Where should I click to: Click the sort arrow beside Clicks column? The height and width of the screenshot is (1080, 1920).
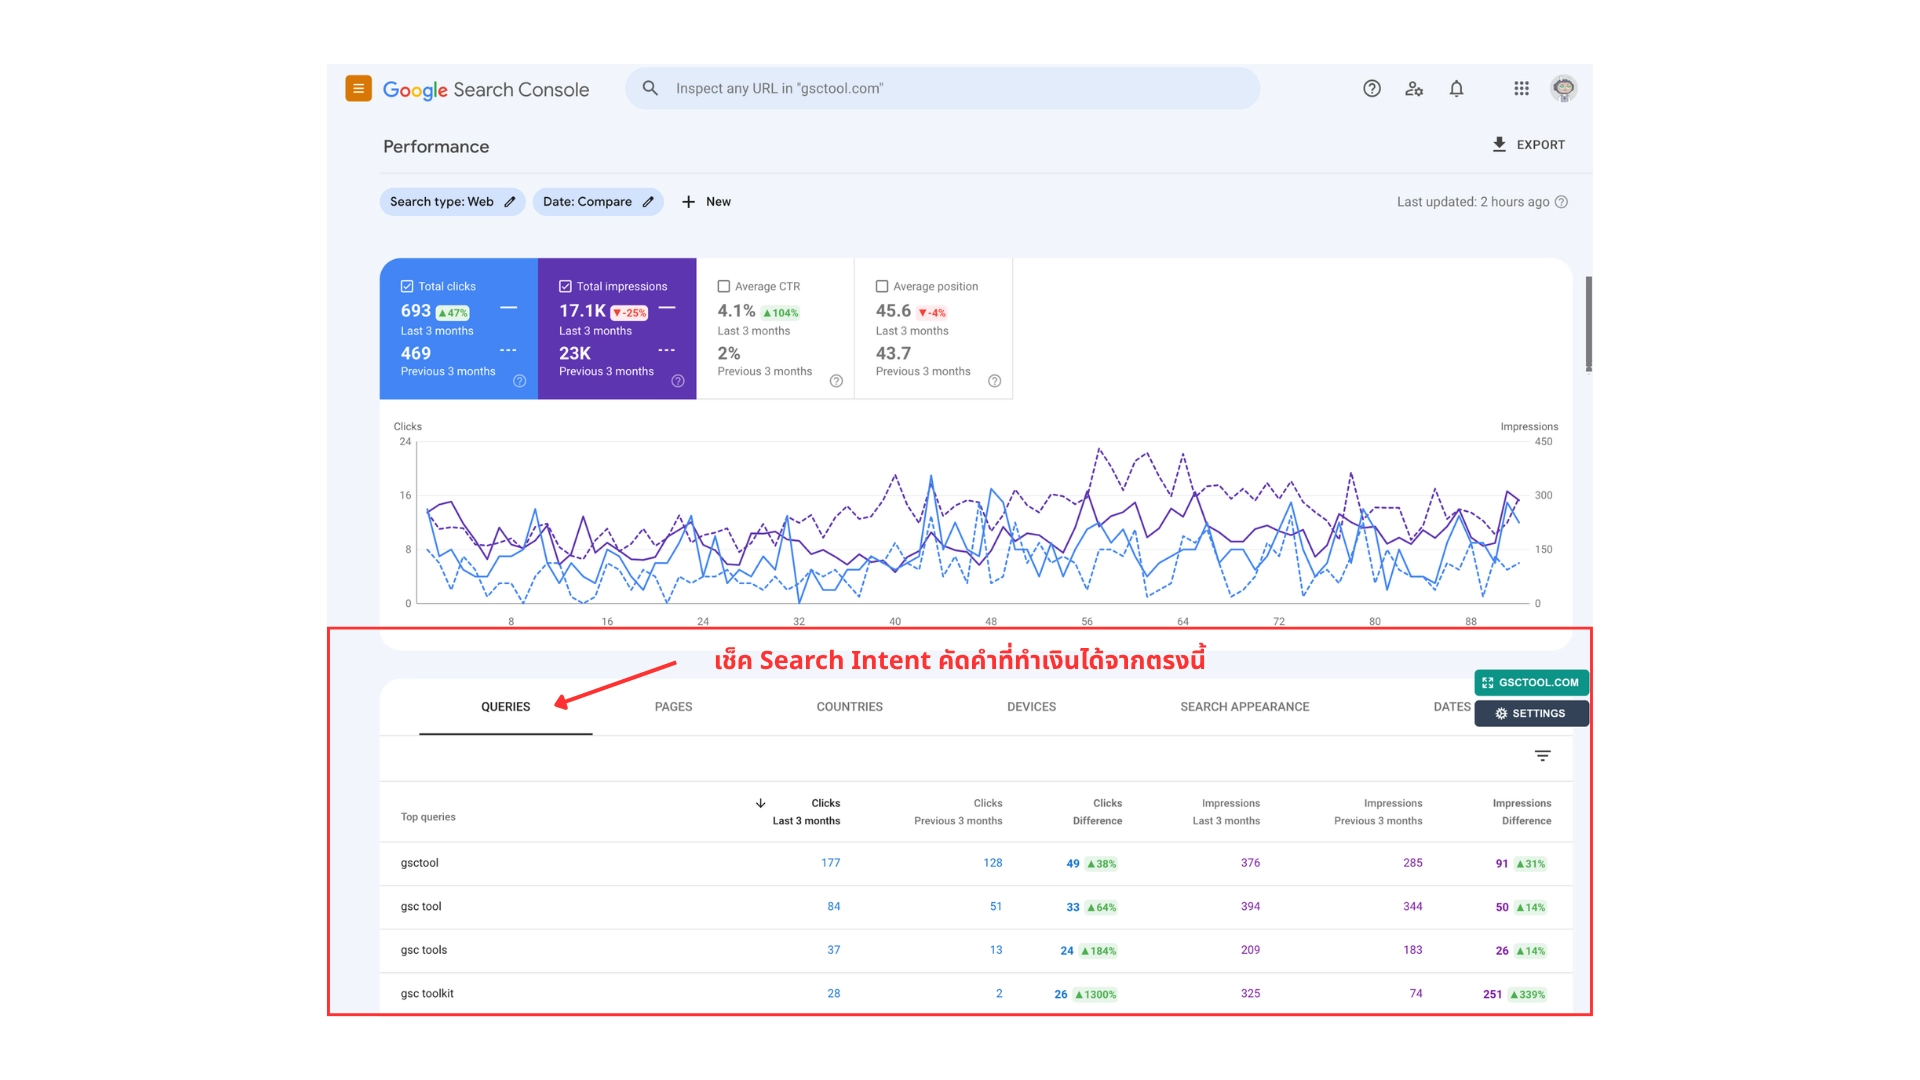point(761,803)
